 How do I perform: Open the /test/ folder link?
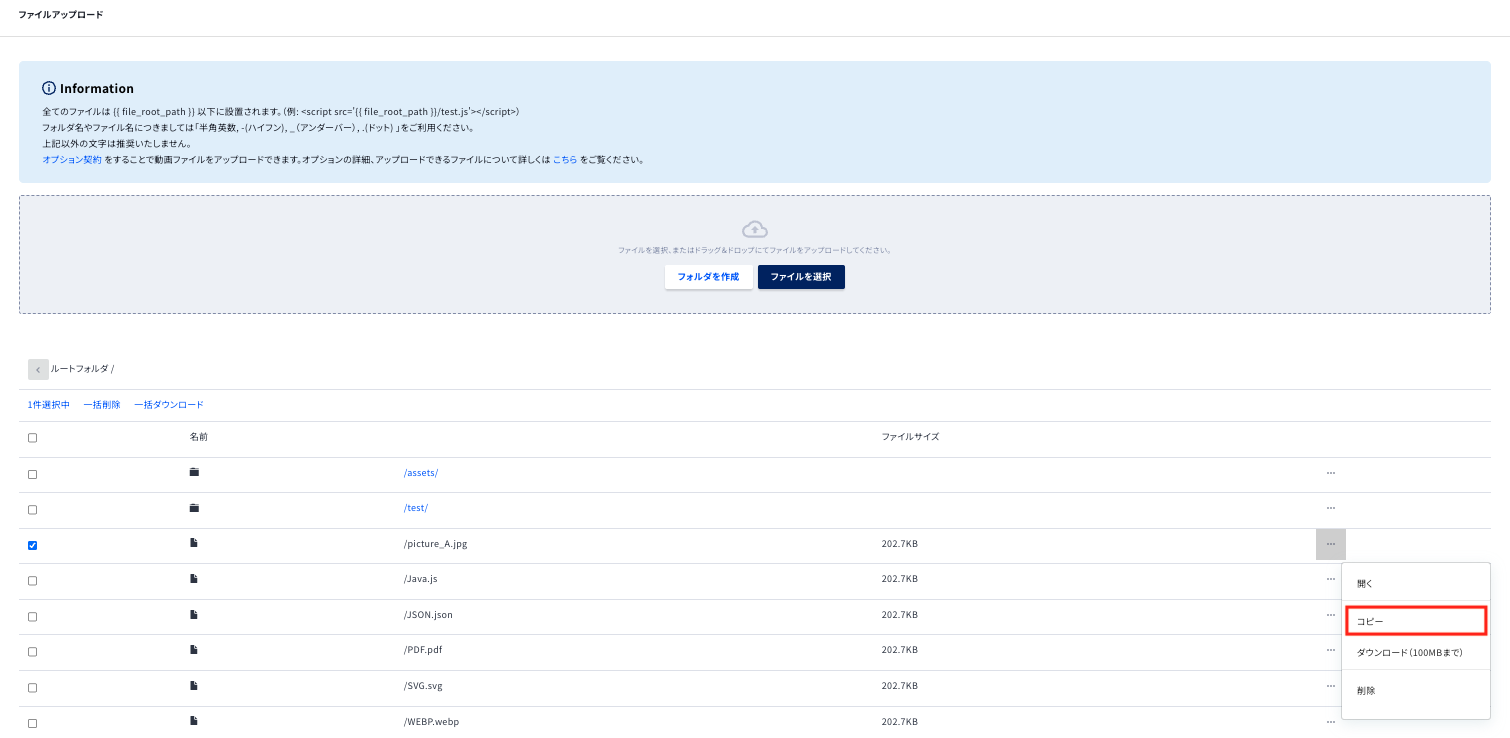pyautogui.click(x=416, y=508)
